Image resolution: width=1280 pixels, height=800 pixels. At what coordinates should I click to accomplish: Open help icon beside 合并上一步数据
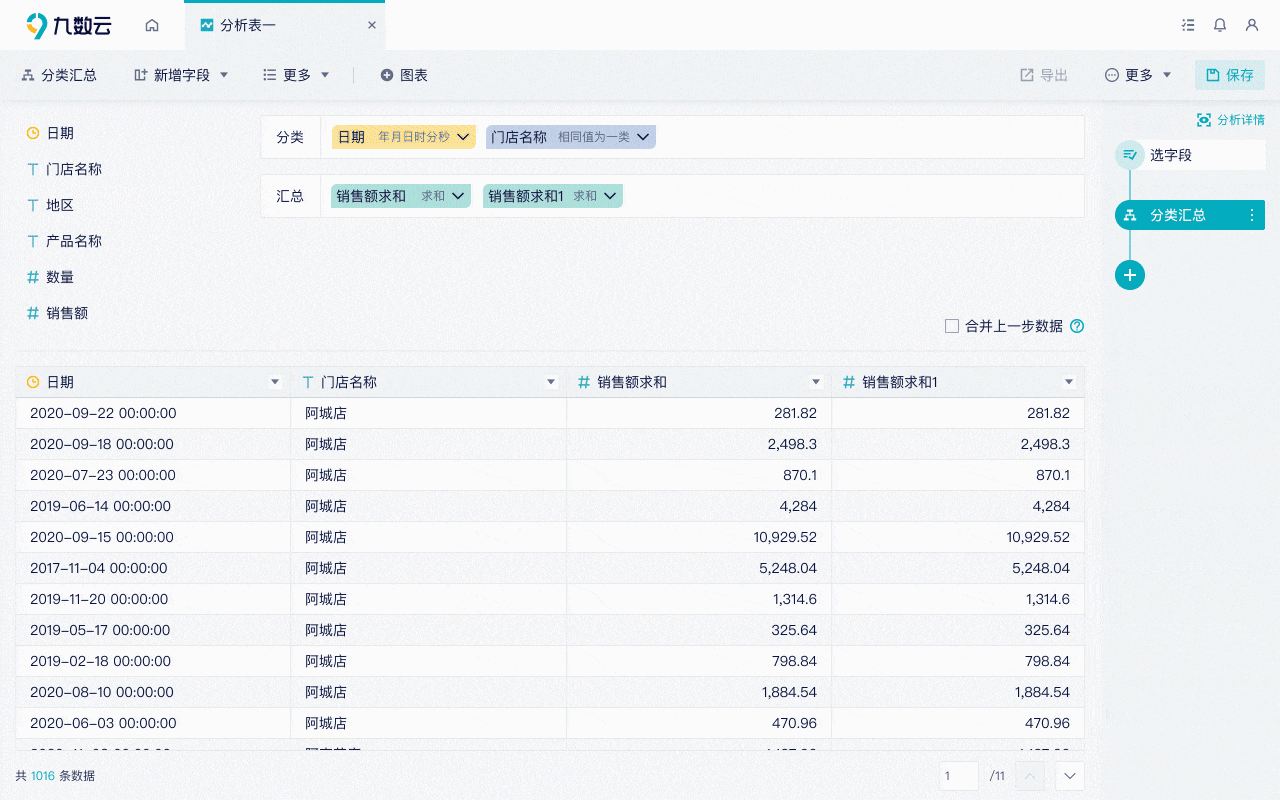1077,326
